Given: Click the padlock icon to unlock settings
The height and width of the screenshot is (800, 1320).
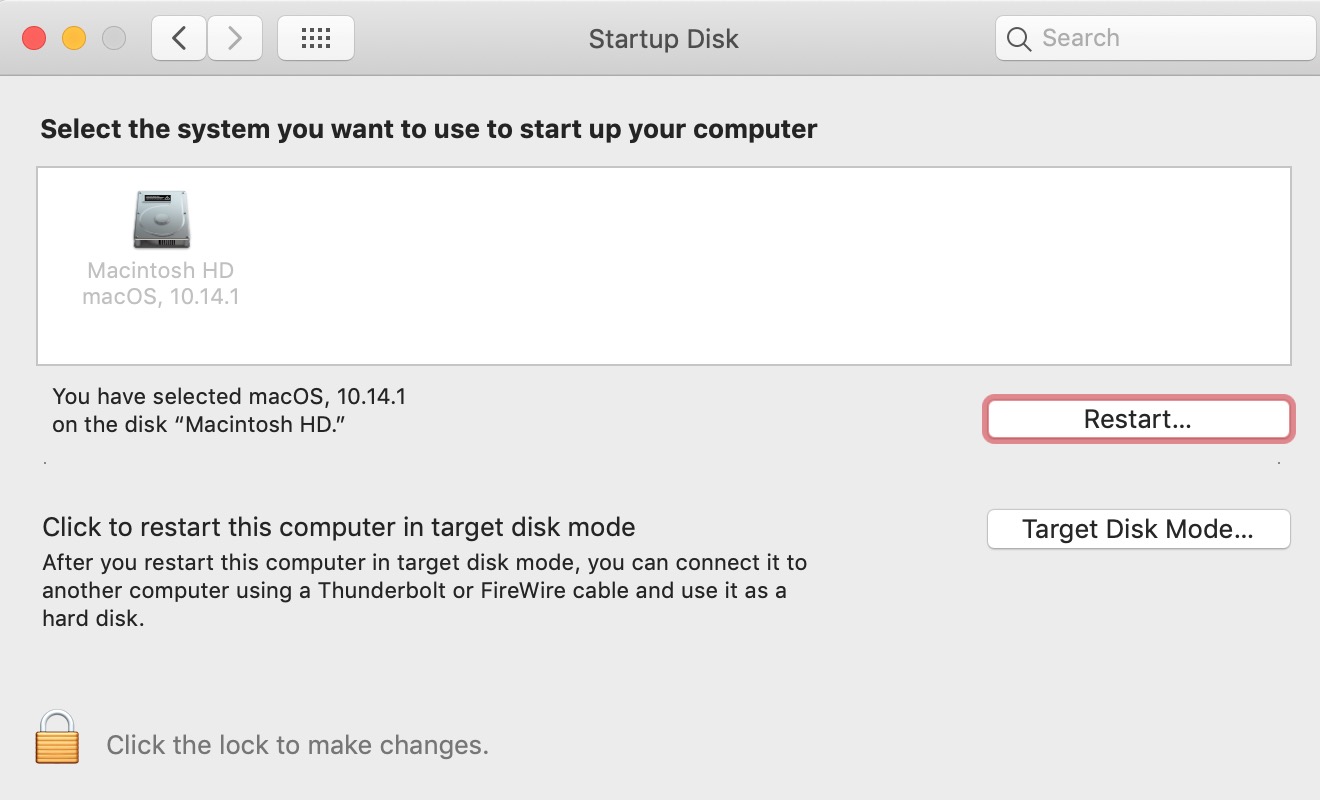Looking at the screenshot, I should coord(57,737).
